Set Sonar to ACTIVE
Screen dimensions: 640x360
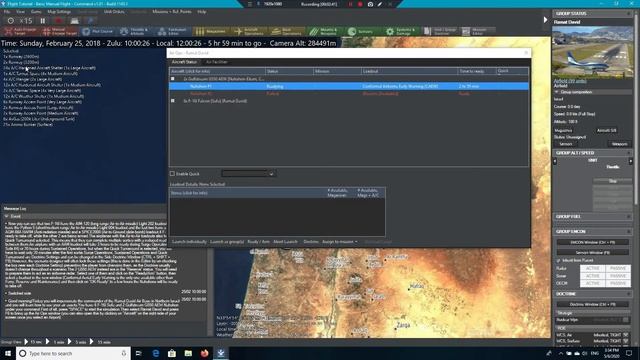593,276
